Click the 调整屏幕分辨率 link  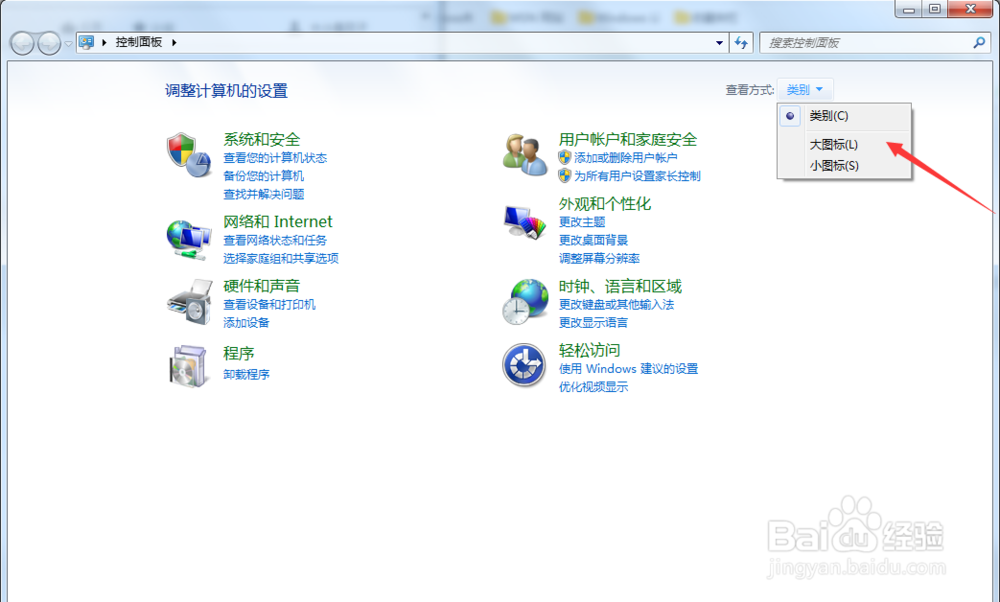599,258
